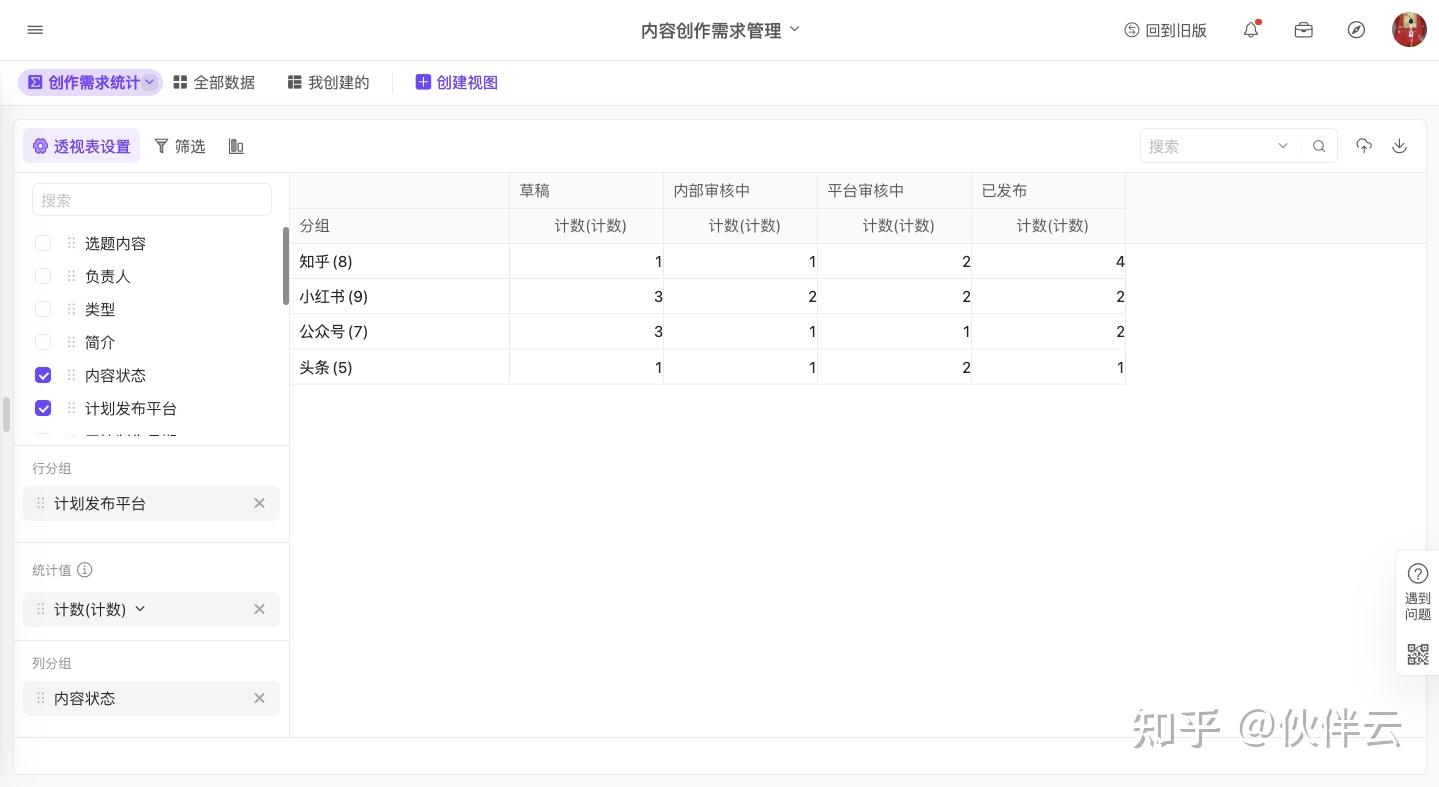Click the magnifier search icon
This screenshot has height=787, width=1439.
click(1319, 146)
